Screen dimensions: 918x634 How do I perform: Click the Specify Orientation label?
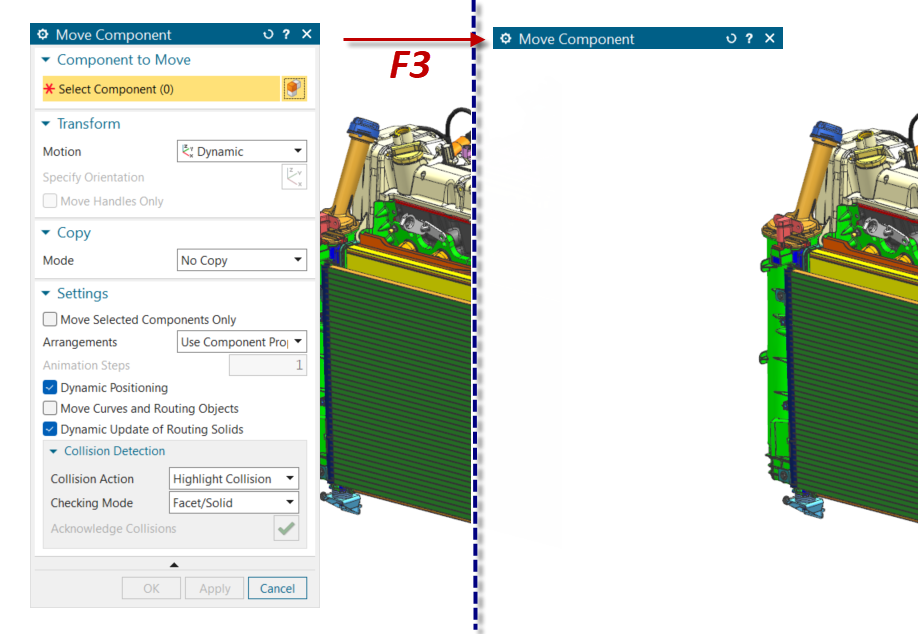(x=93, y=177)
